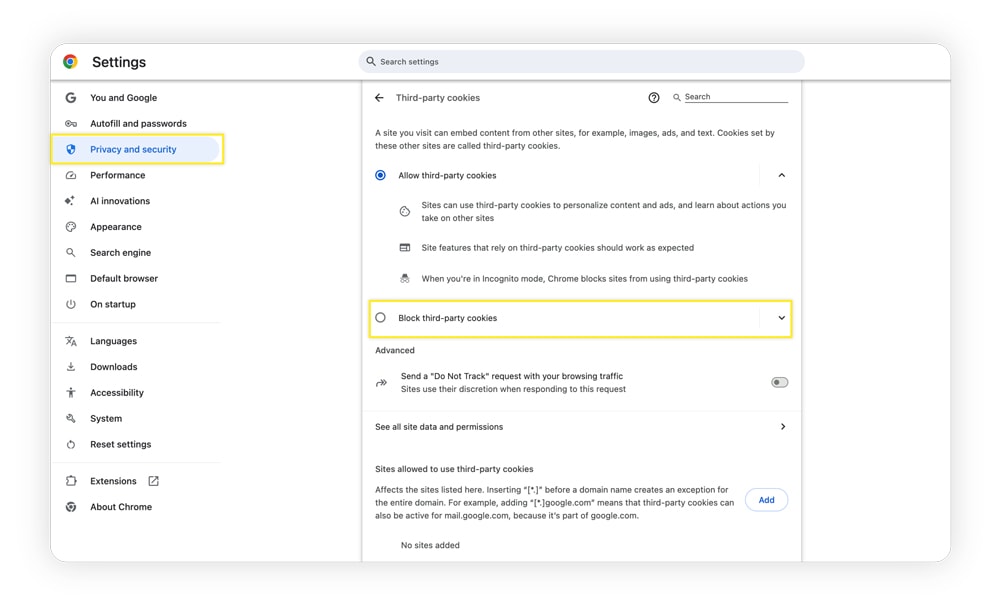Viewport: 1000px width, 604px height.
Task: Click the Search settings field
Action: click(580, 61)
